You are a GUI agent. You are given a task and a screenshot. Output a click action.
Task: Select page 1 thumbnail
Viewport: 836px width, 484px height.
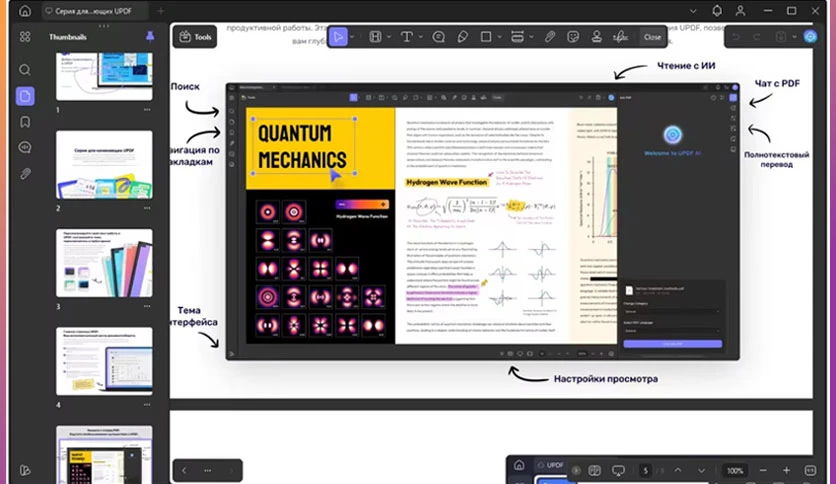(104, 76)
